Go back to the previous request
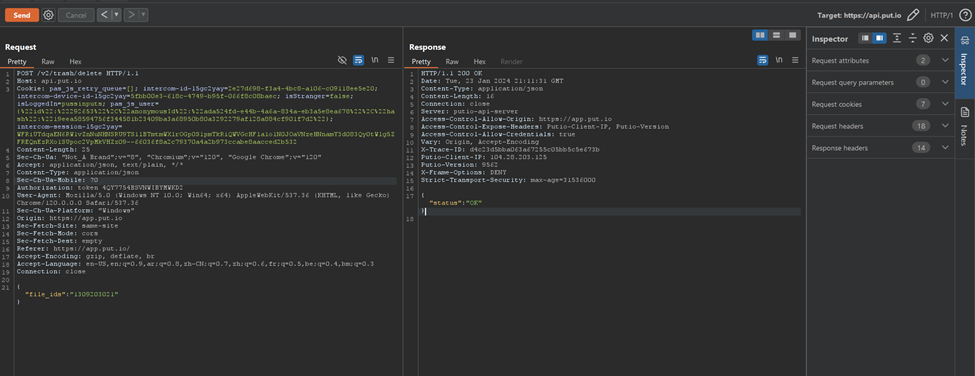The width and height of the screenshot is (975, 376). 104,14
